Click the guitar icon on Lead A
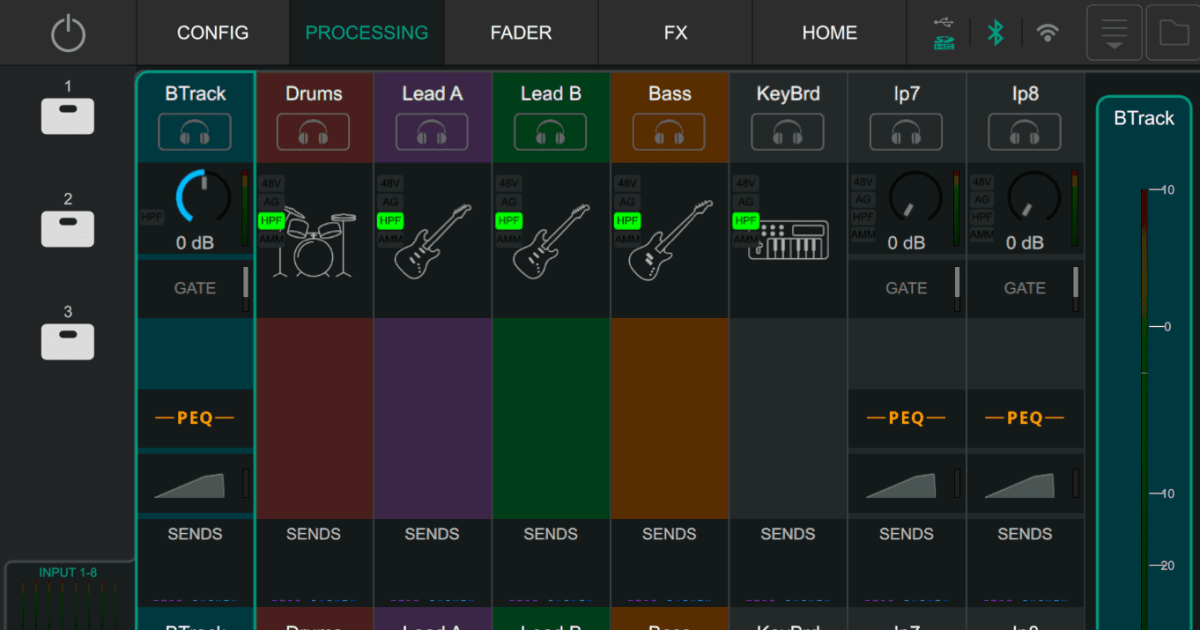The width and height of the screenshot is (1200, 630). coord(432,240)
